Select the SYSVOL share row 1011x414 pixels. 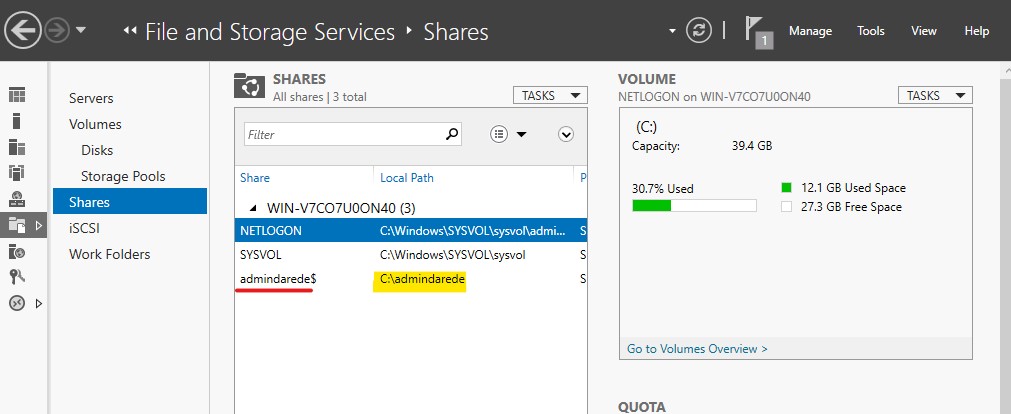coord(411,255)
